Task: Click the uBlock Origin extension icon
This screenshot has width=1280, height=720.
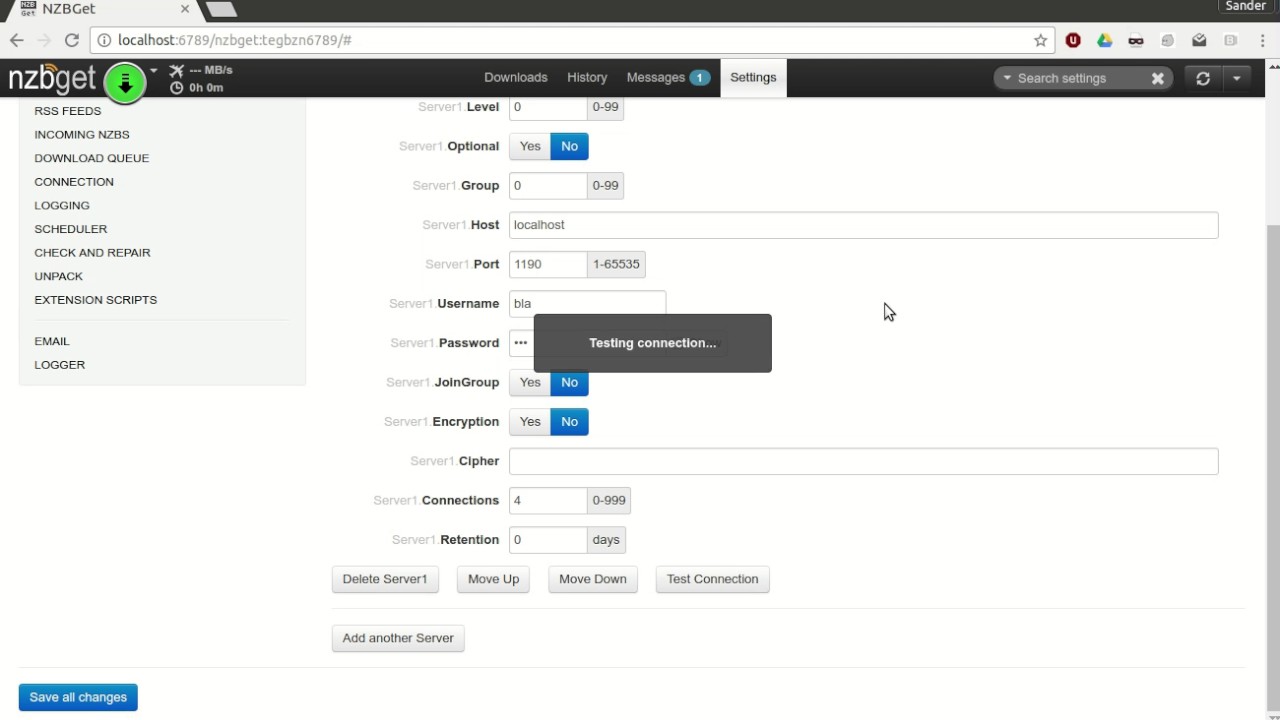Action: (1073, 40)
